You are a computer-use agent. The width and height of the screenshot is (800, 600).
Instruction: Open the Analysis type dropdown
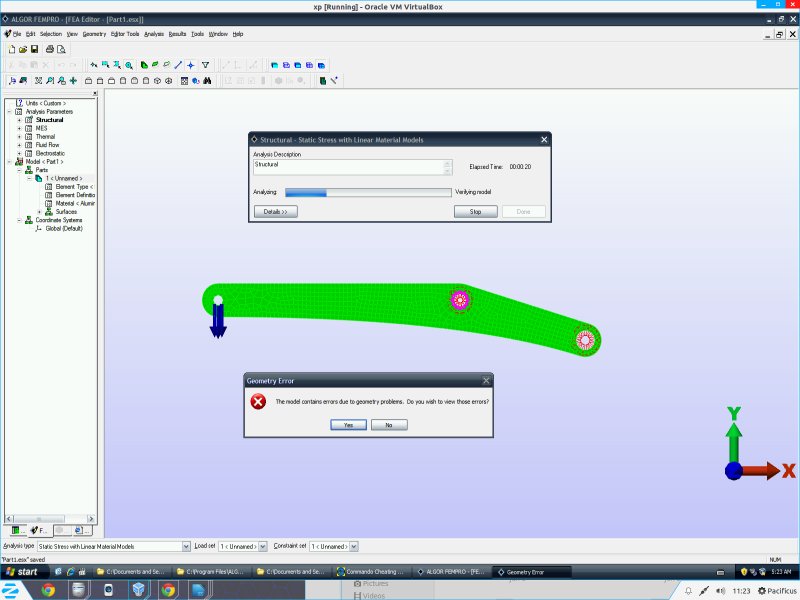[186, 546]
